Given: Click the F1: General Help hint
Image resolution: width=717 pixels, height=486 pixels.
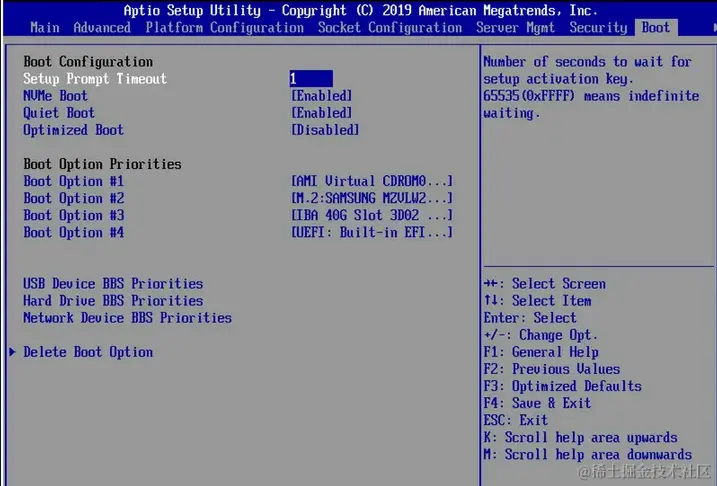Looking at the screenshot, I should [x=541, y=352].
